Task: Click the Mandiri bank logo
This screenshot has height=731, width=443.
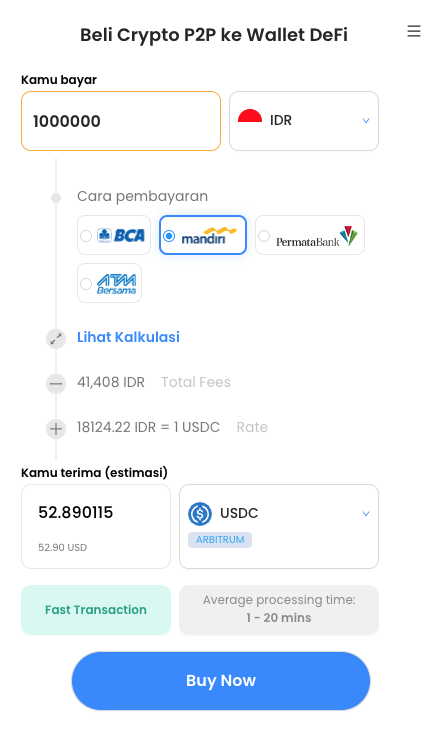Action: point(209,236)
